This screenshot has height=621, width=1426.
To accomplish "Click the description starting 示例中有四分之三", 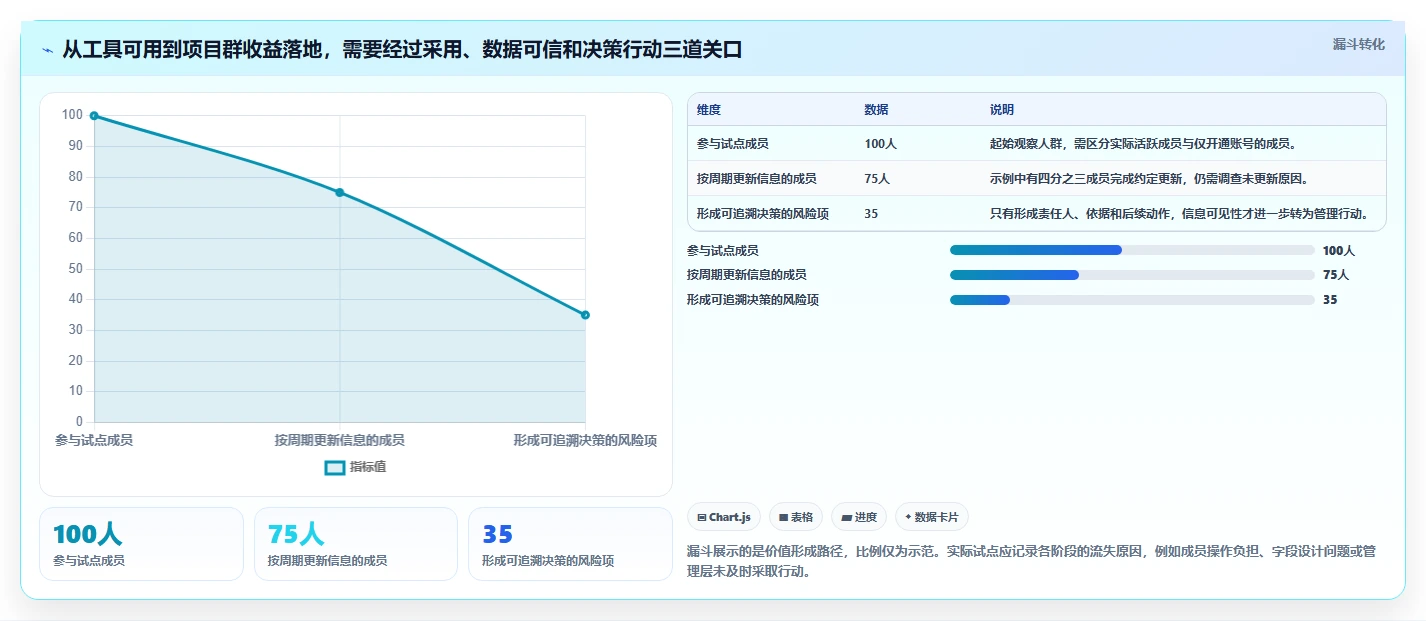I will click(1149, 179).
